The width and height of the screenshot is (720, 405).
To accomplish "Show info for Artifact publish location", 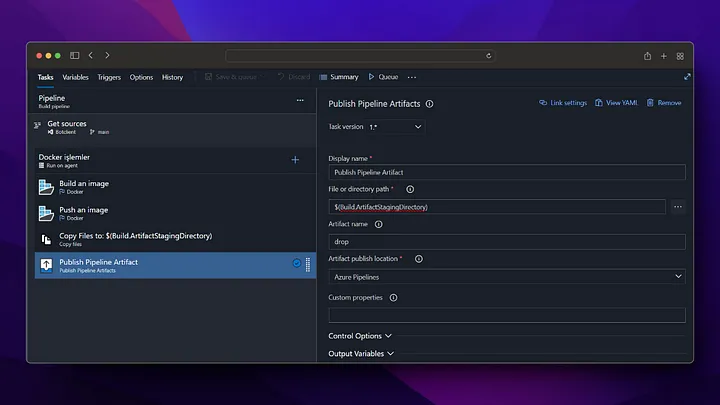I will (x=419, y=259).
